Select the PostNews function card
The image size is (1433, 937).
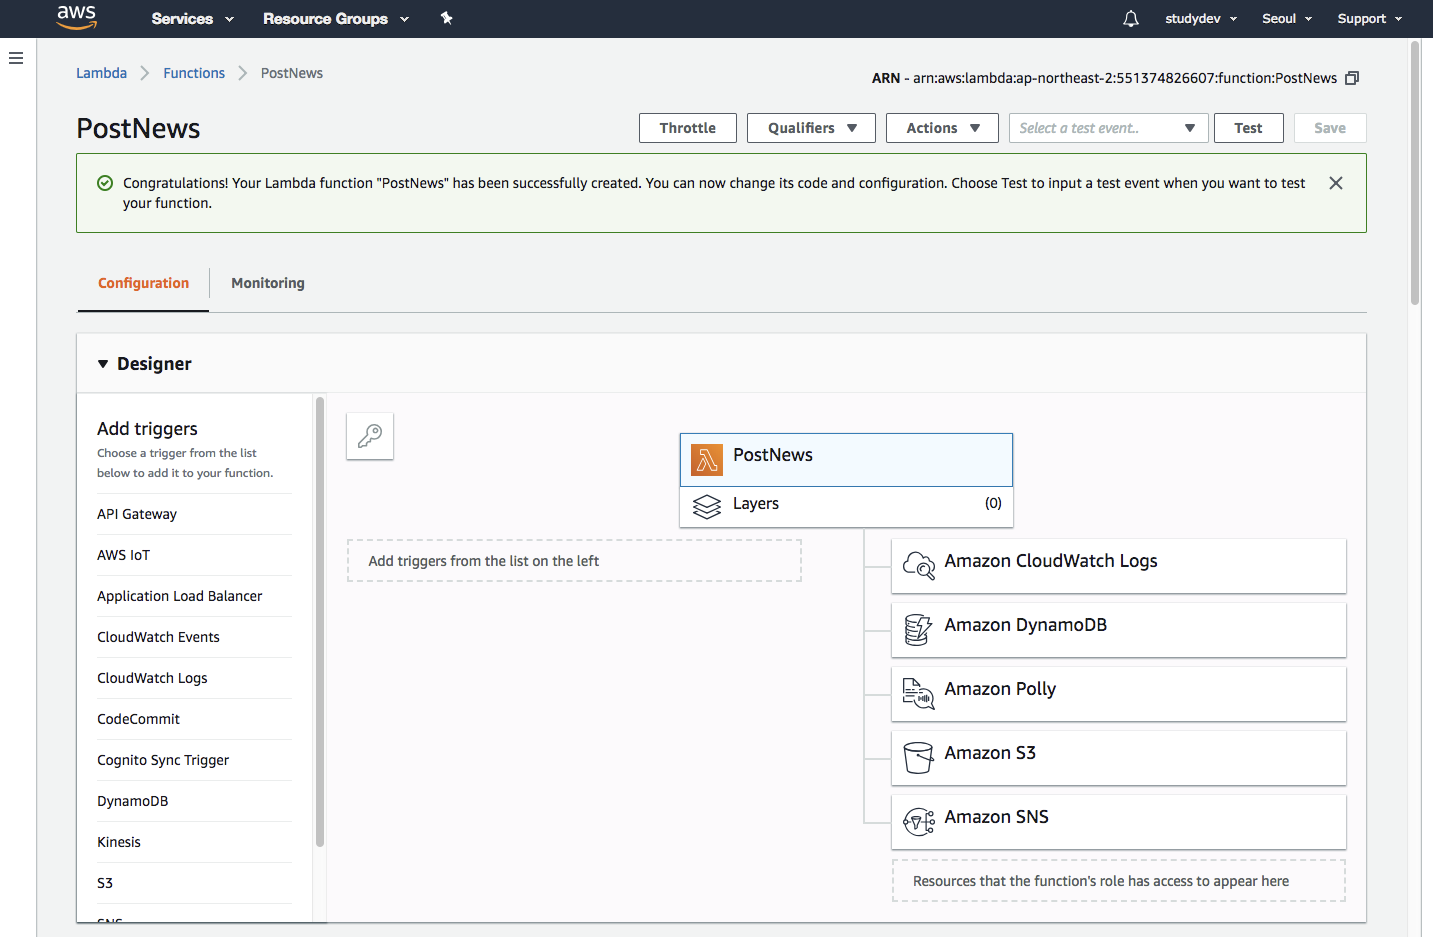[846, 460]
